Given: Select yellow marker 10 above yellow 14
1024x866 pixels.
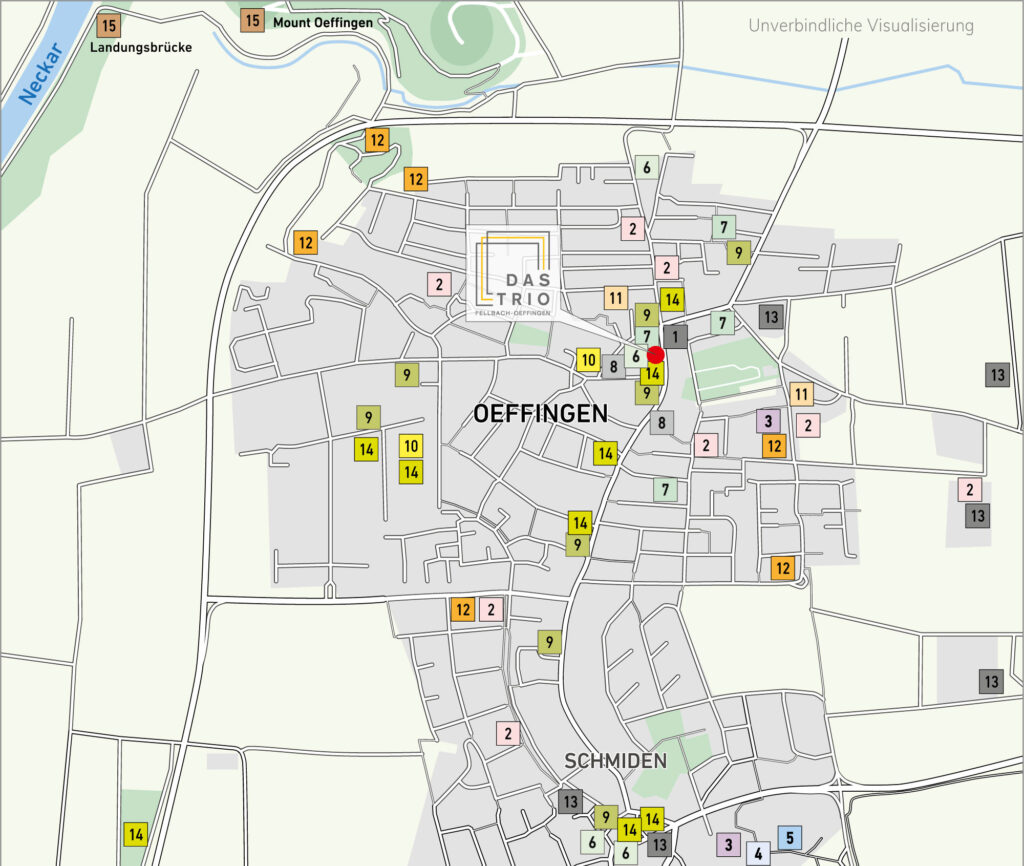Looking at the screenshot, I should click(411, 446).
